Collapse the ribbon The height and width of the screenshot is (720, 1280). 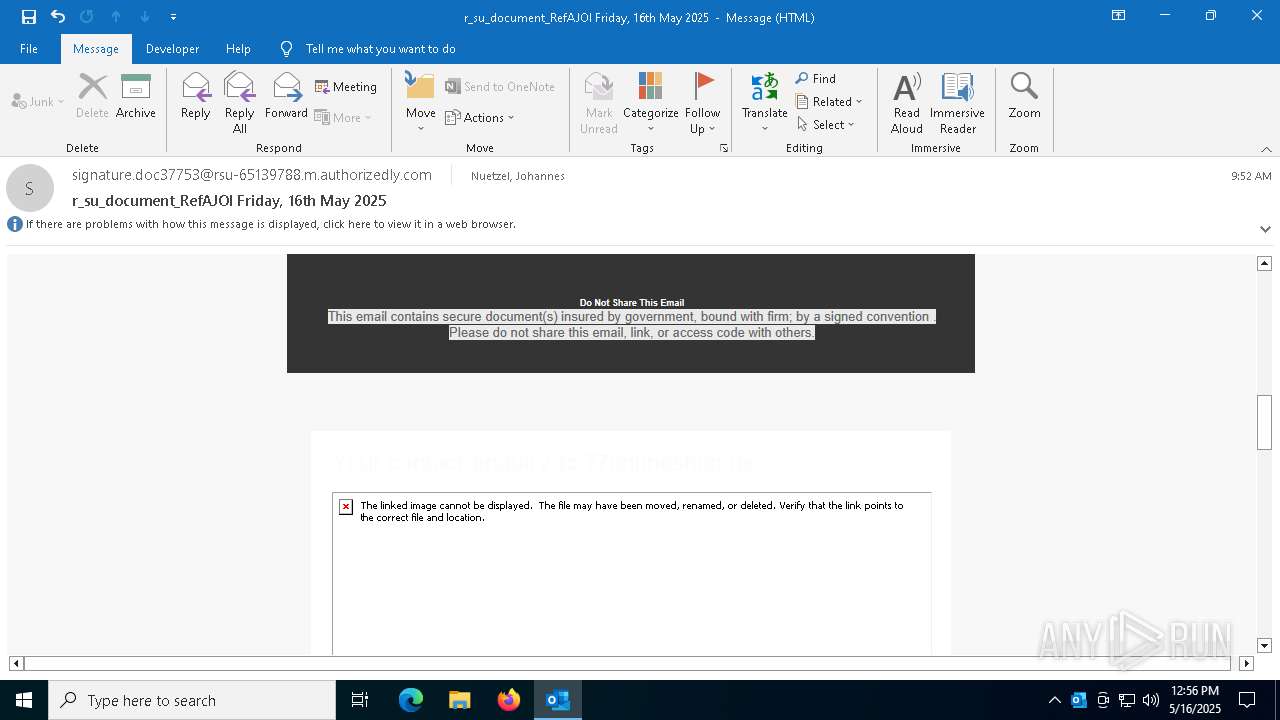[x=1266, y=149]
